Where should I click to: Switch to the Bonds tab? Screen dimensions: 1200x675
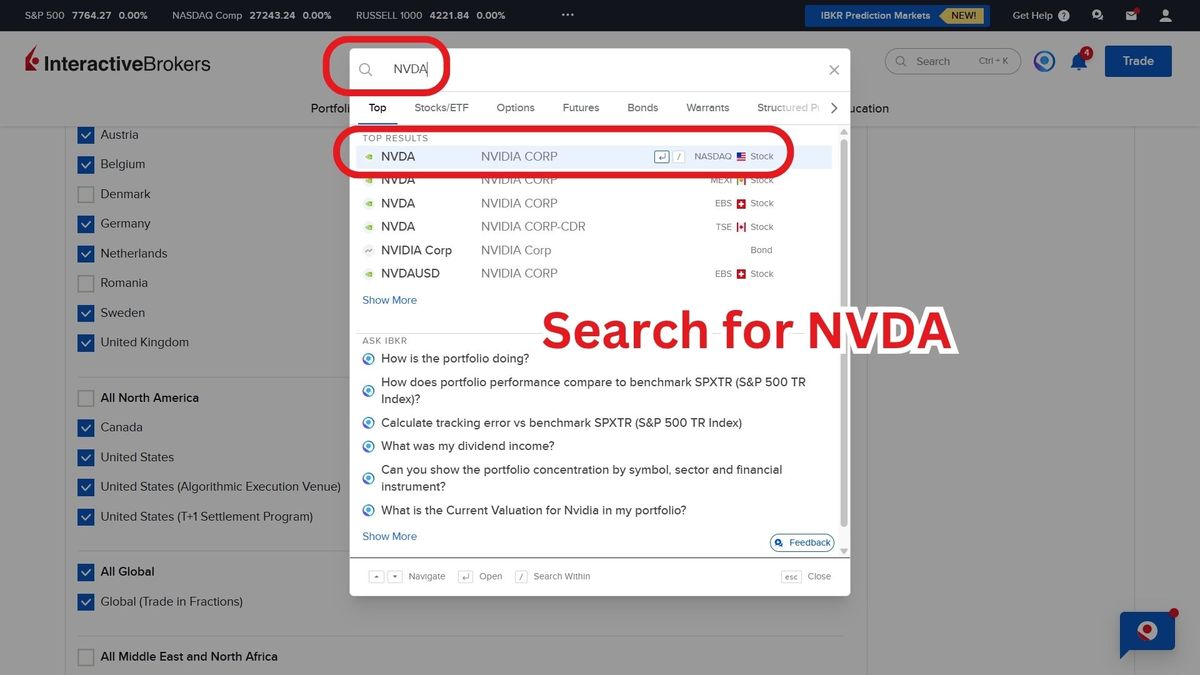click(643, 108)
